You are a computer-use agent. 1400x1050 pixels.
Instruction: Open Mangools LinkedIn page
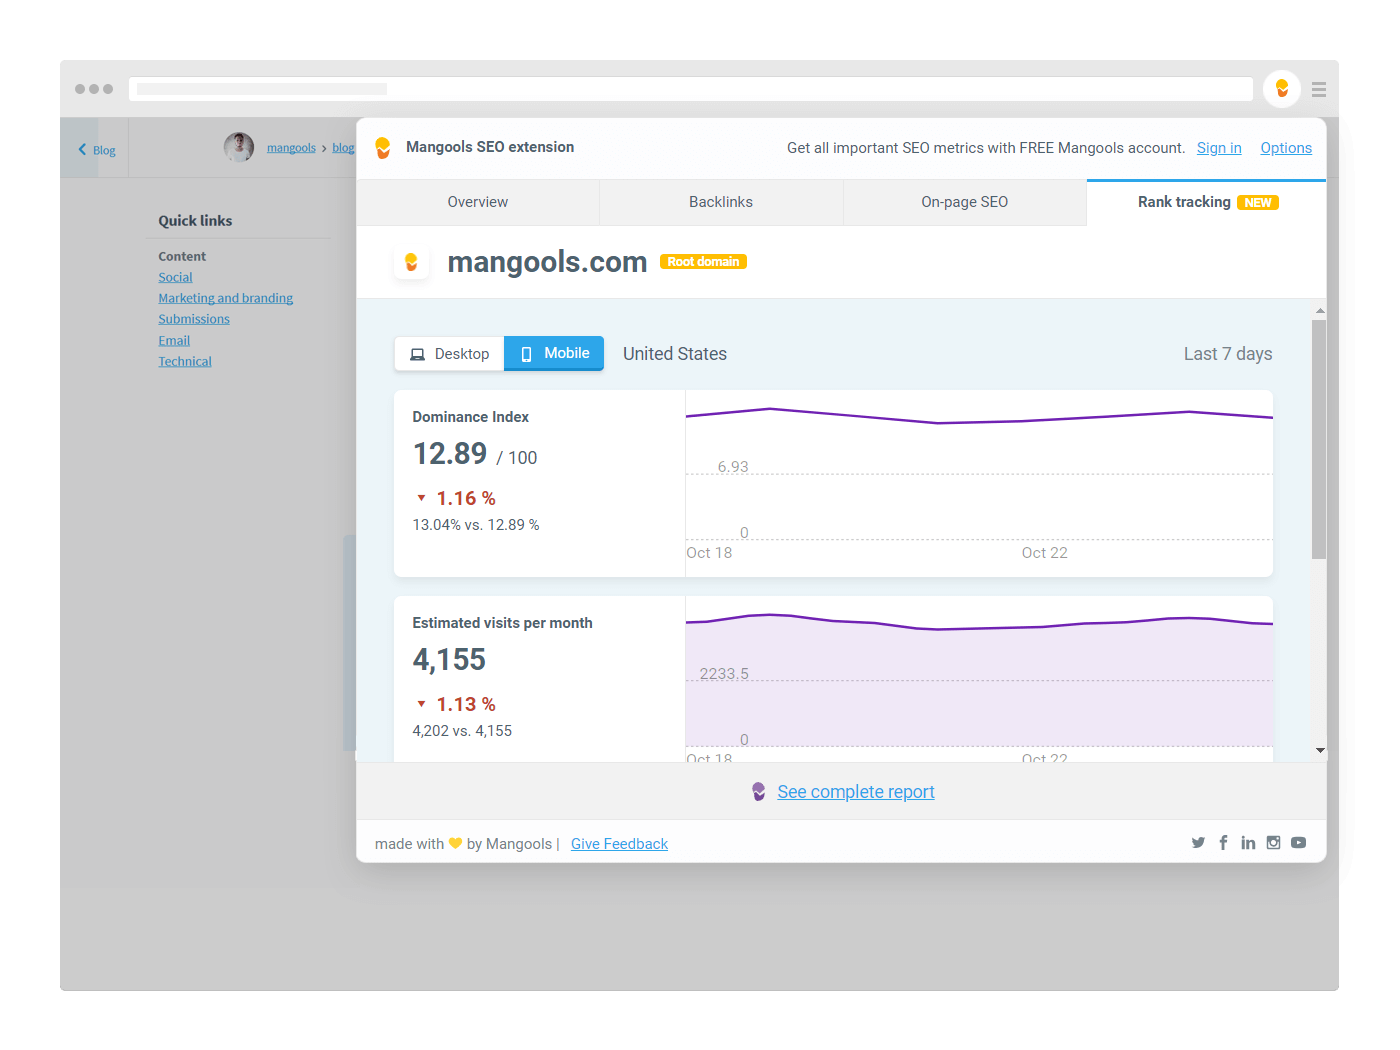1248,843
